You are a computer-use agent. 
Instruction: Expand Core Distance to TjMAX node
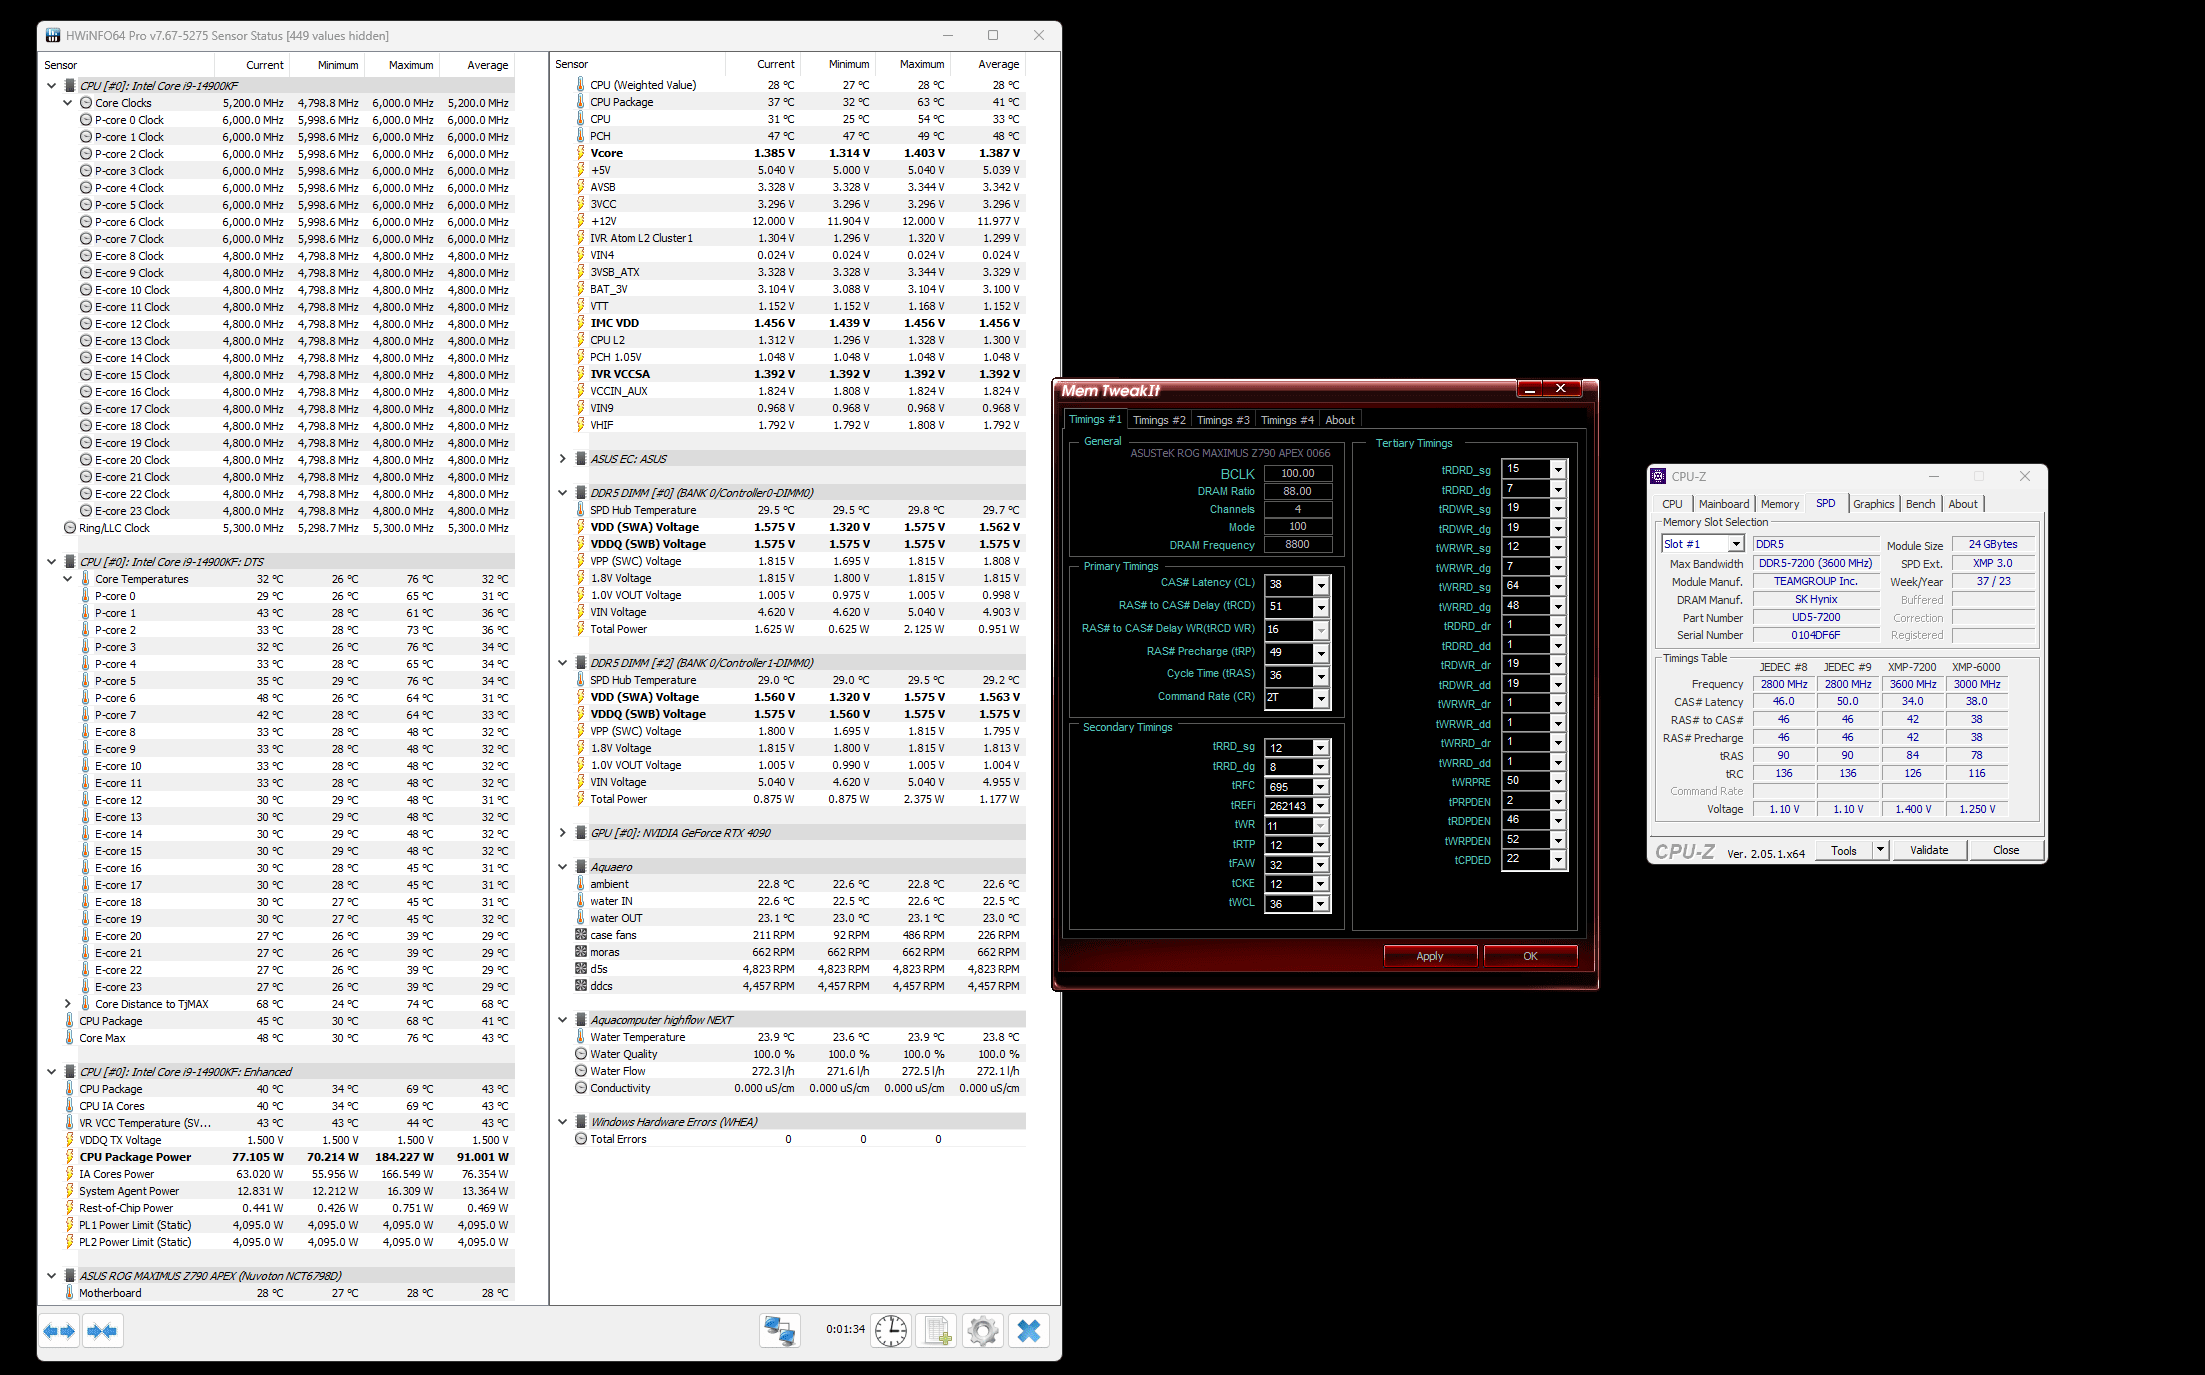(68, 1004)
